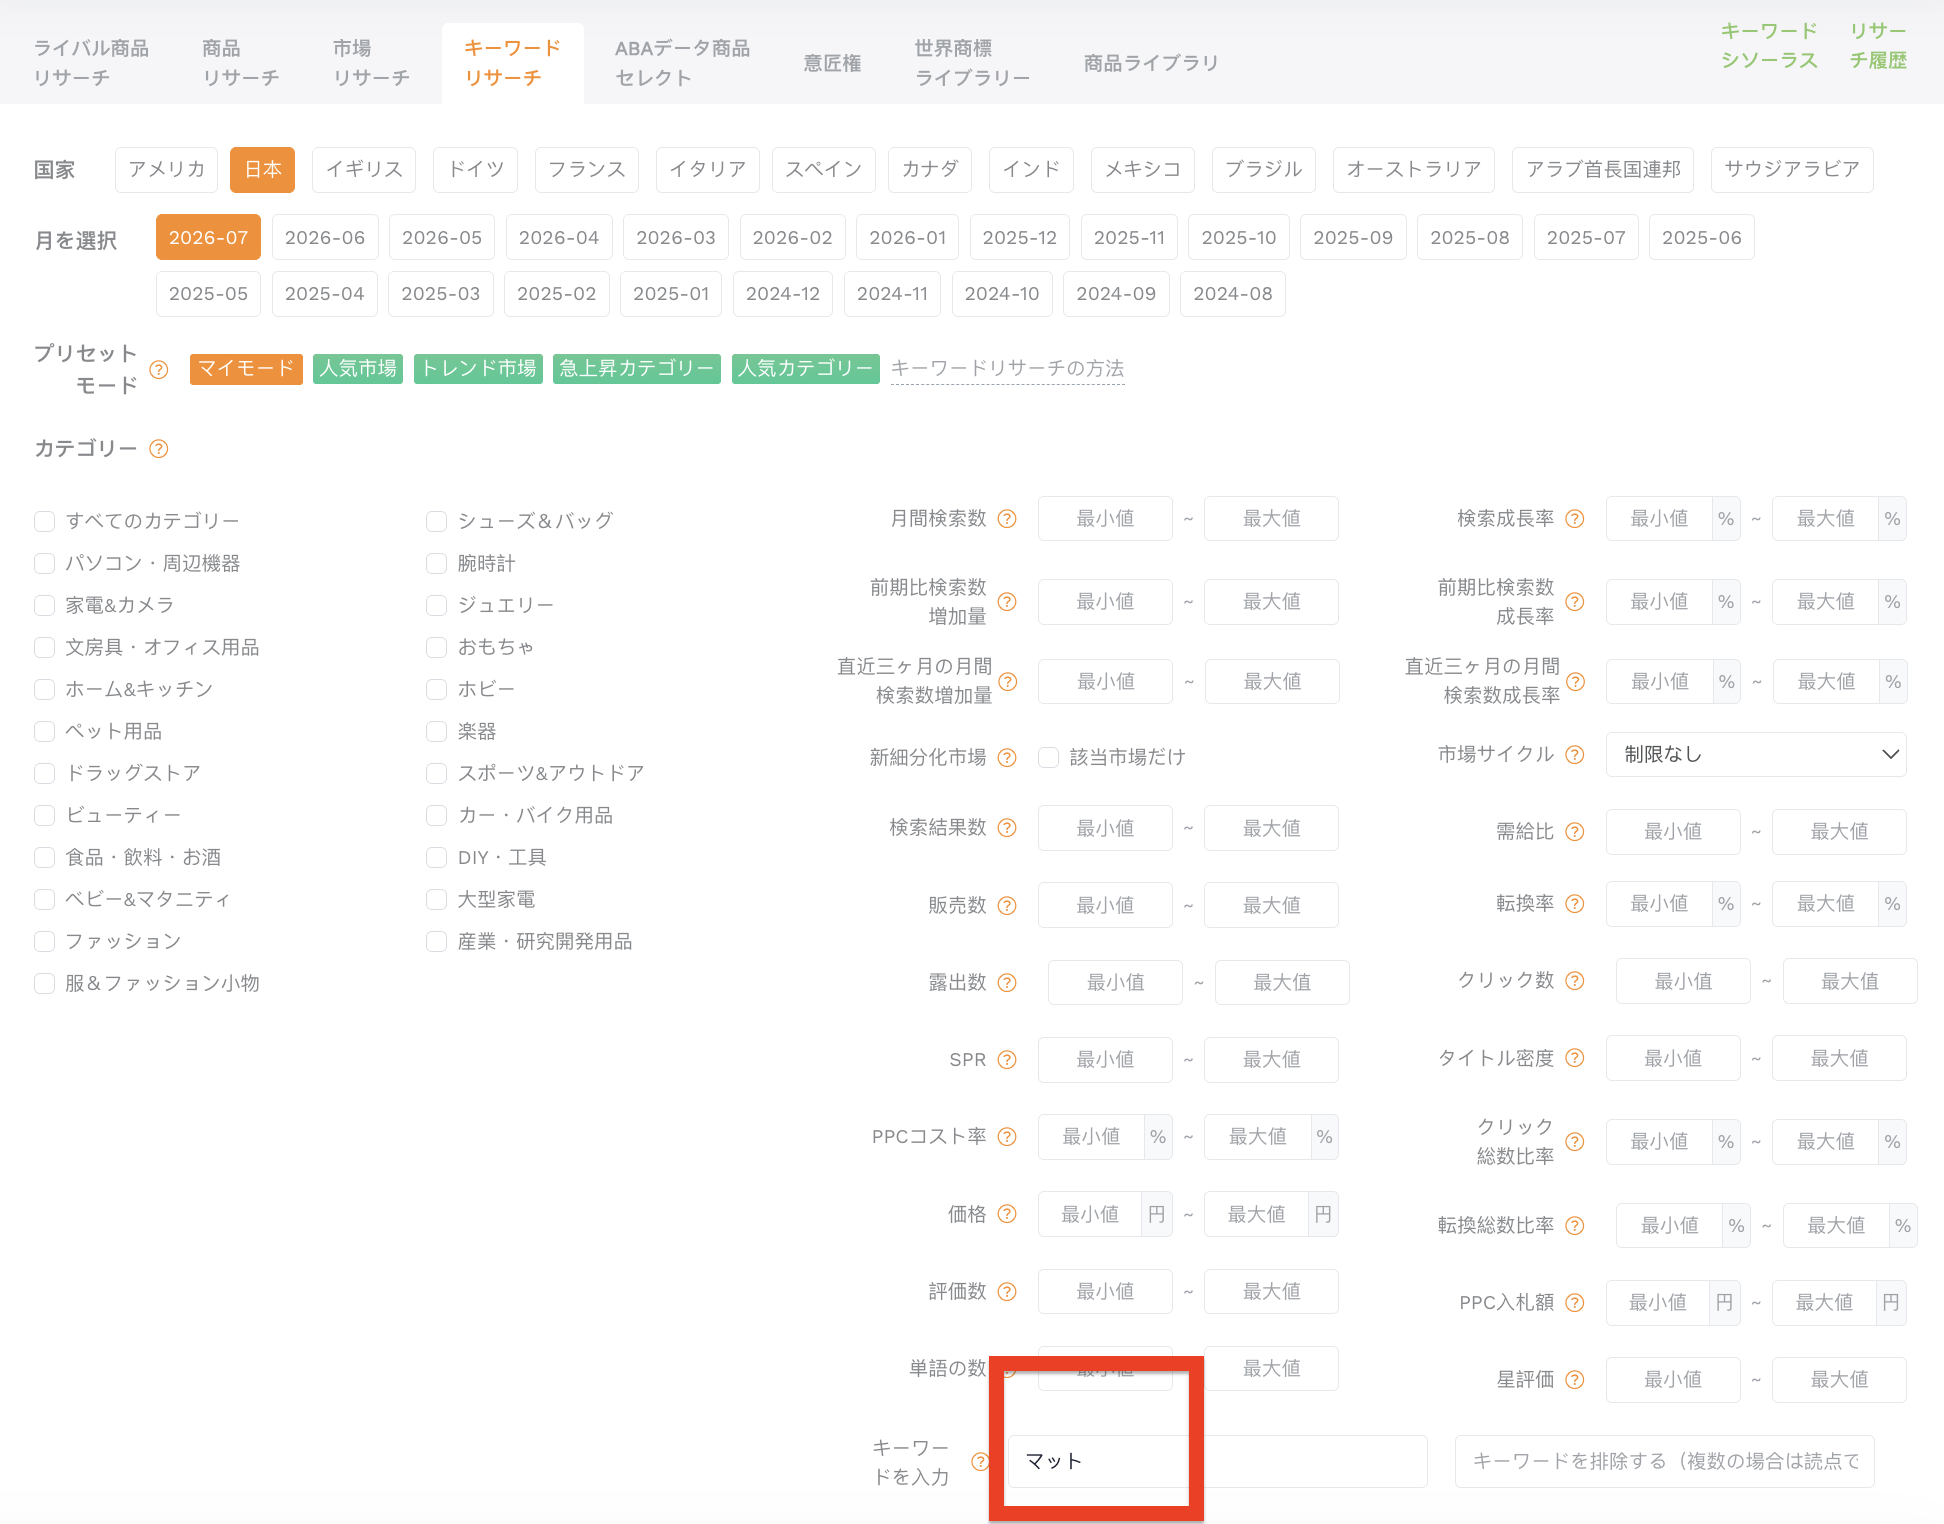1944x1524 pixels.
Task: Click help icon for クリック数
Action: [1574, 981]
